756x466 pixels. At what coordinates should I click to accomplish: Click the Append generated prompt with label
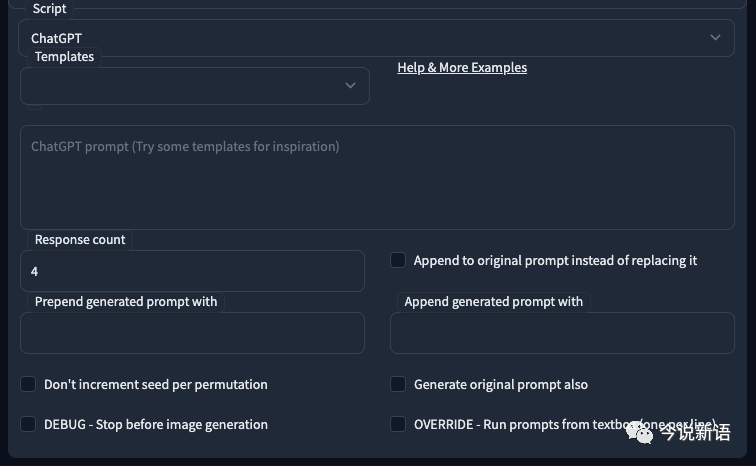493,301
